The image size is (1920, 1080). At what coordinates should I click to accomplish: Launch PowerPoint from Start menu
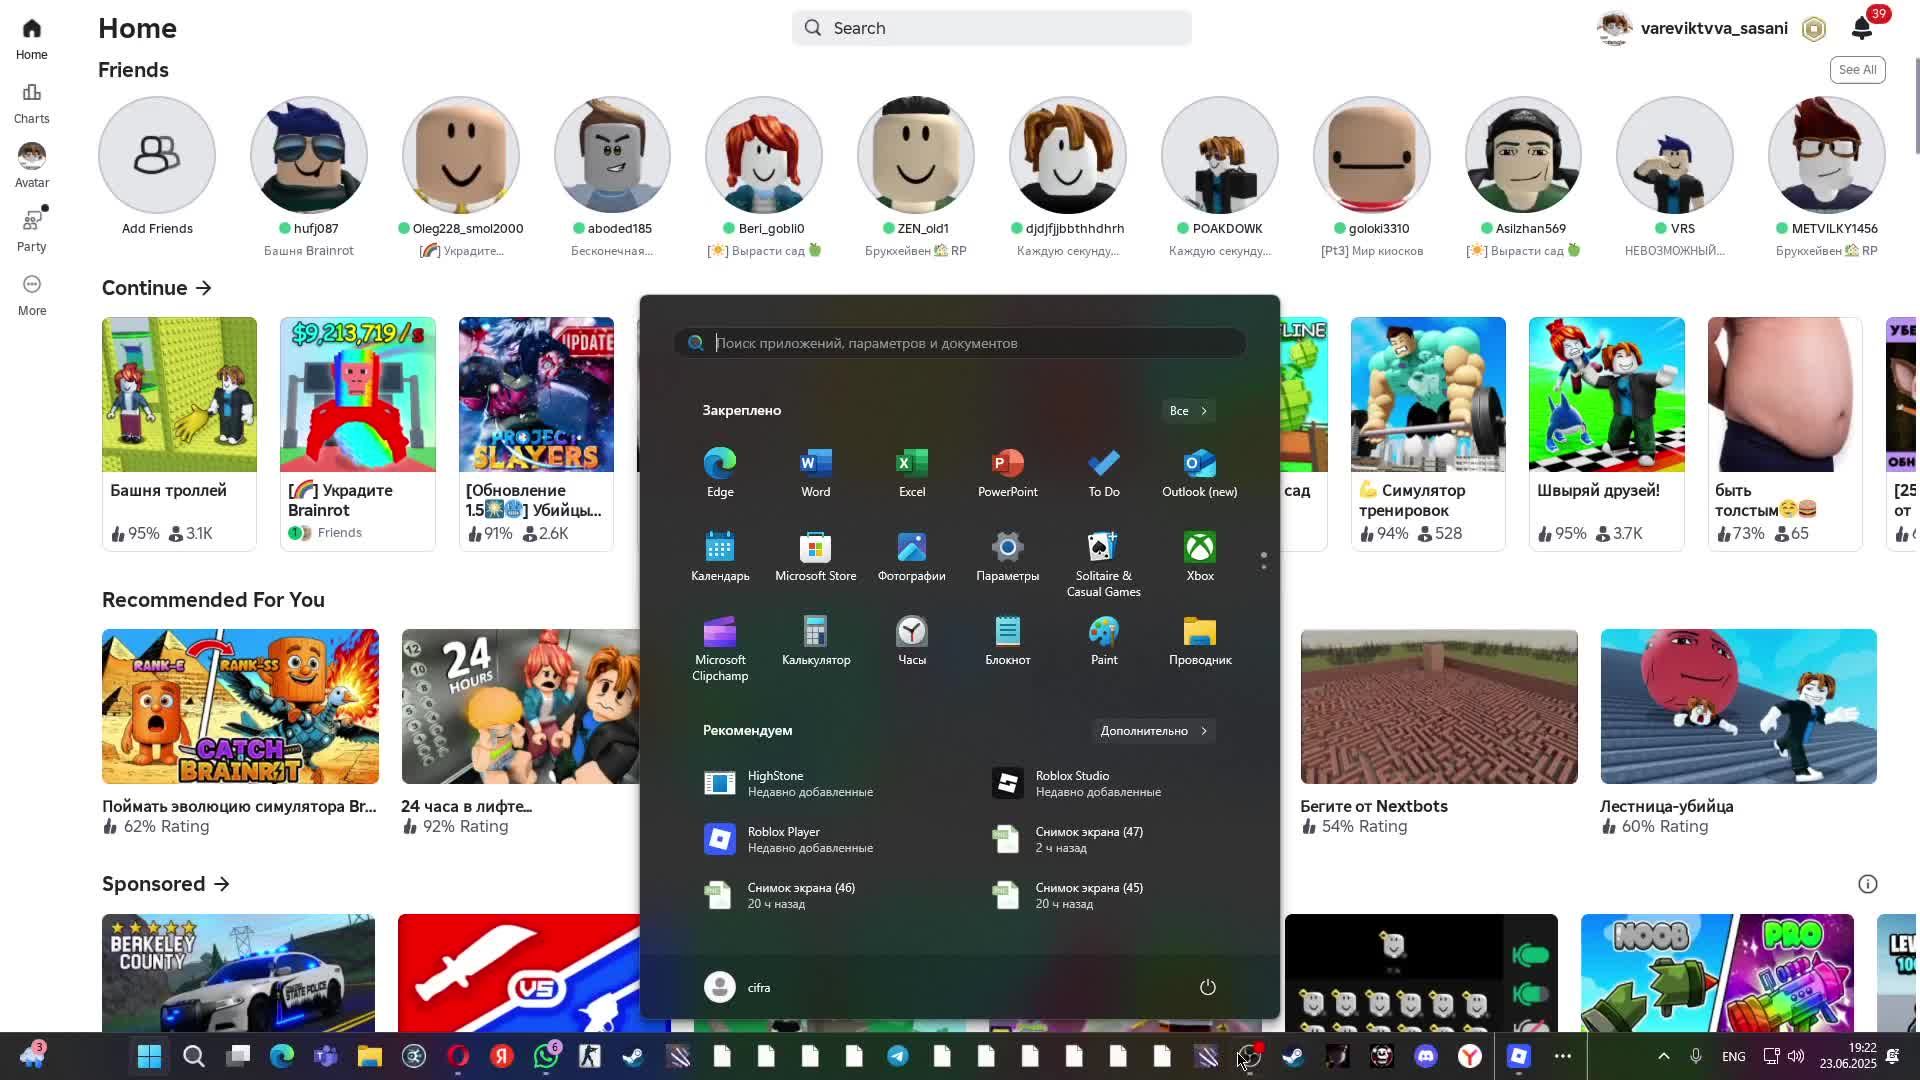(1008, 472)
